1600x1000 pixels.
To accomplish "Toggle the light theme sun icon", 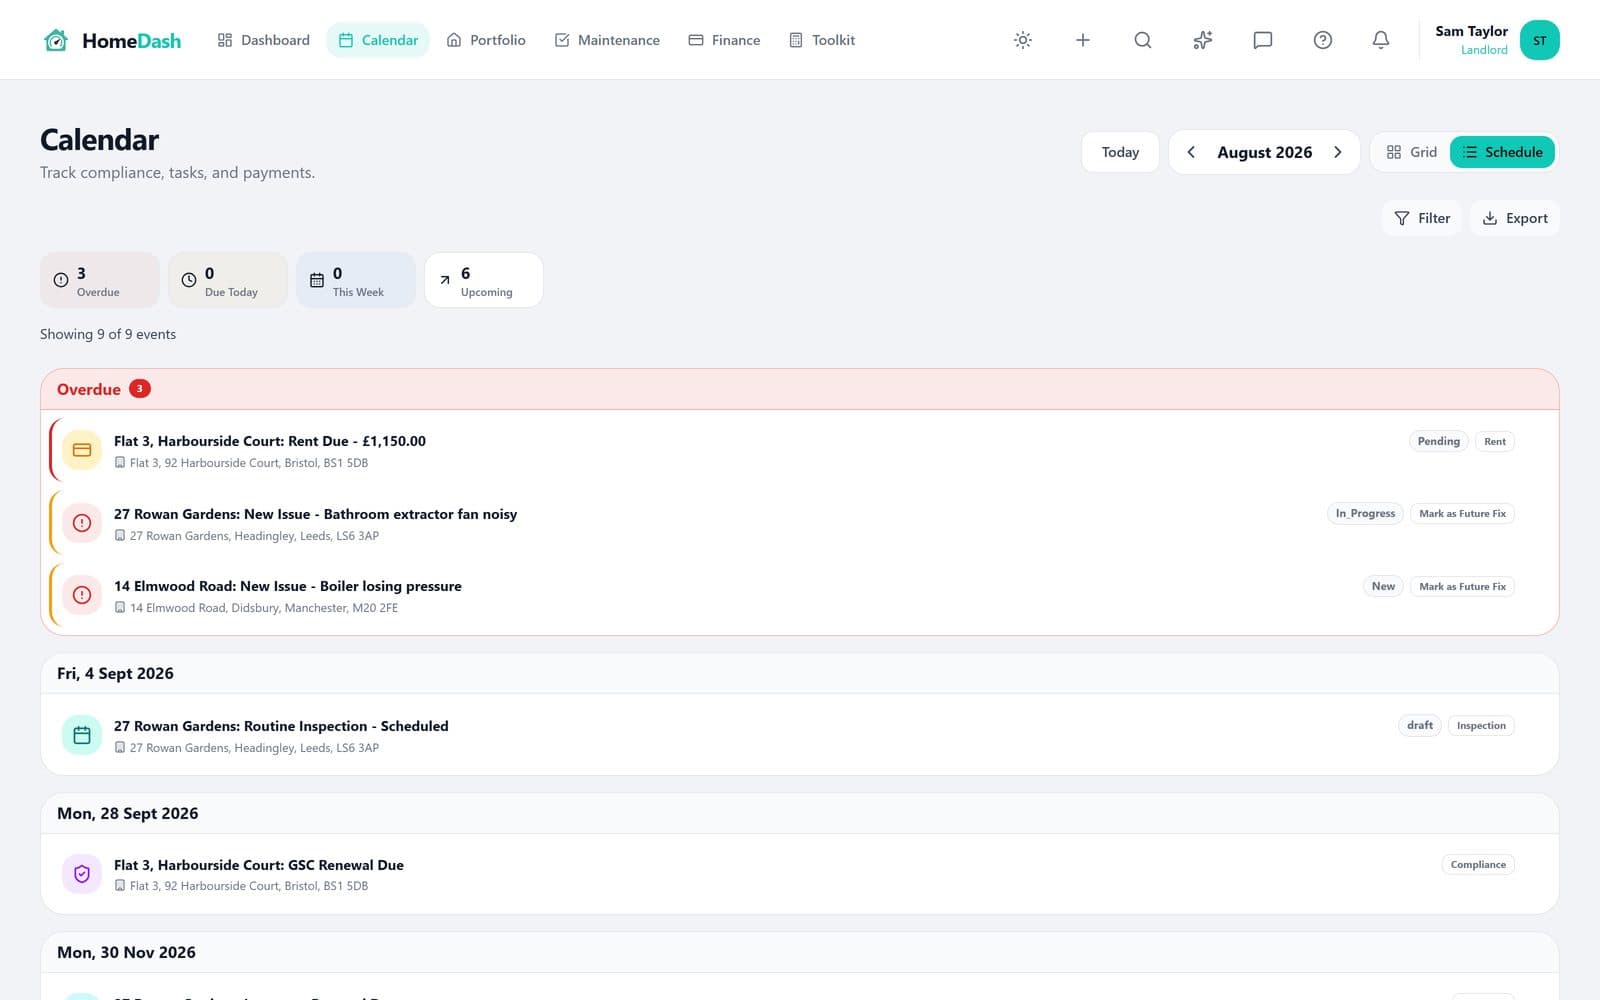I will 1022,40.
